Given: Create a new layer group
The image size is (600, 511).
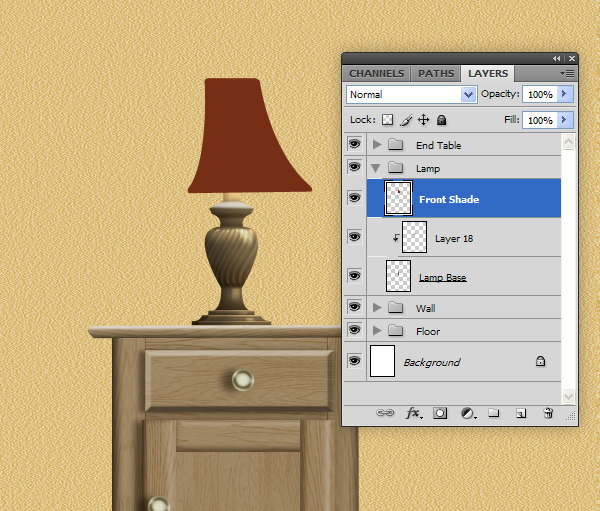Looking at the screenshot, I should 494,413.
